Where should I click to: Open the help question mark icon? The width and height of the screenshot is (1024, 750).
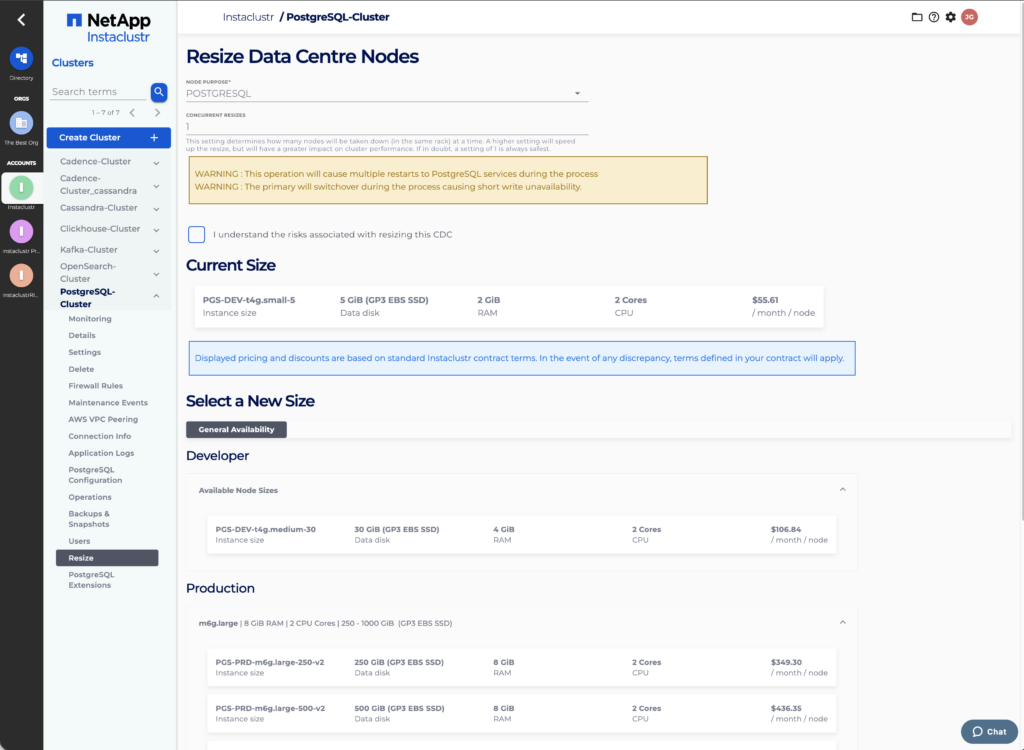pyautogui.click(x=933, y=17)
